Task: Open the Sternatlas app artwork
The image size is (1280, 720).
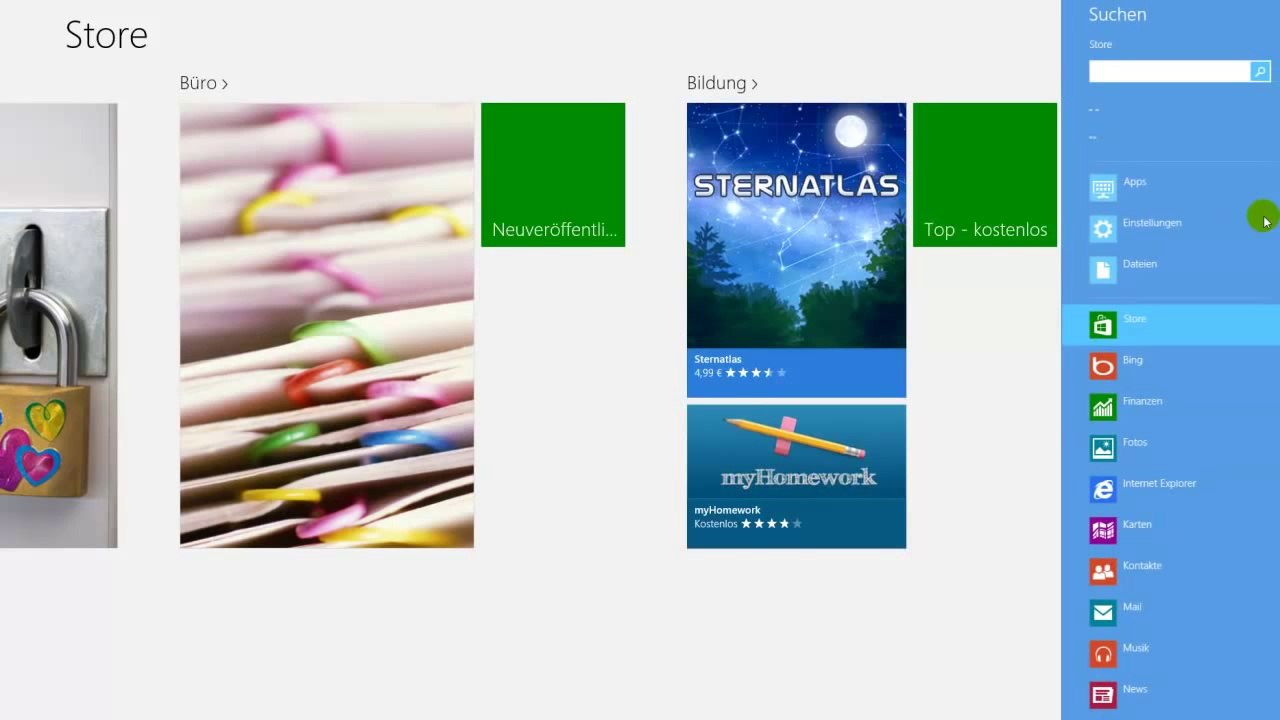Action: tap(796, 225)
